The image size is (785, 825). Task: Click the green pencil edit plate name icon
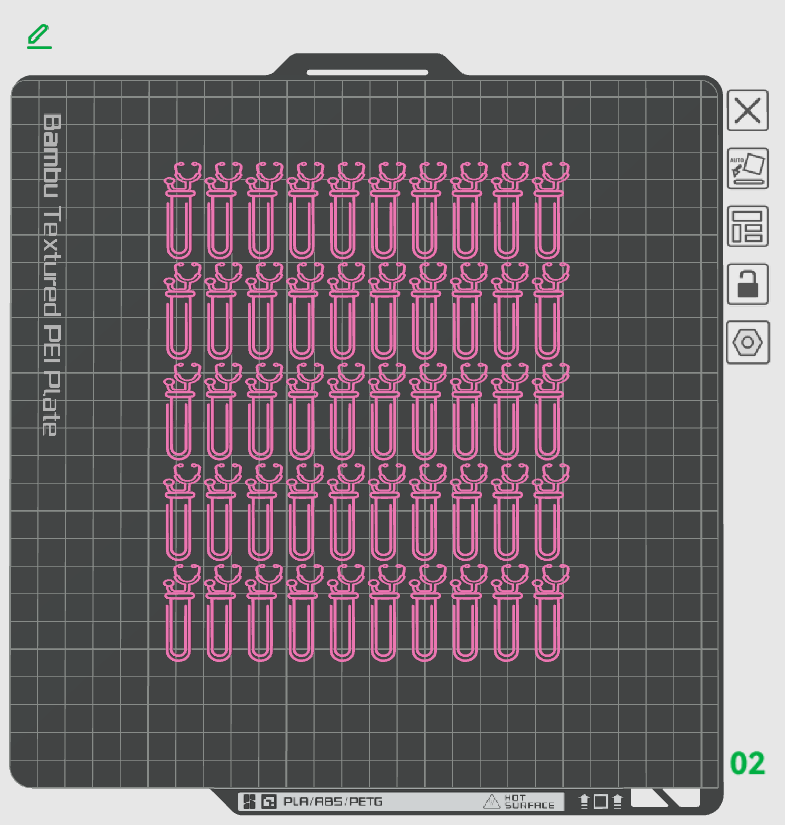(x=39, y=36)
